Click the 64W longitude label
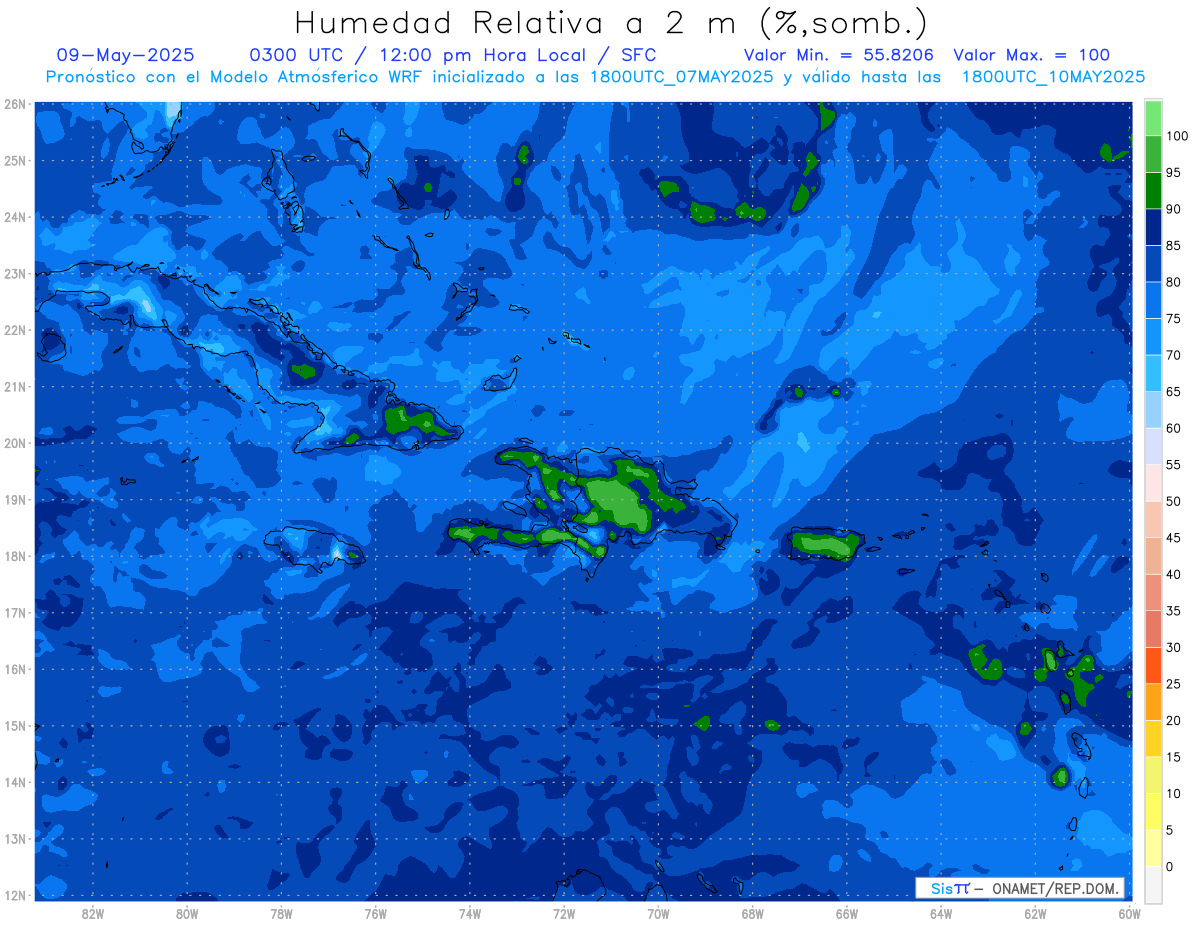Screen dimensions: 1200x927 941,913
